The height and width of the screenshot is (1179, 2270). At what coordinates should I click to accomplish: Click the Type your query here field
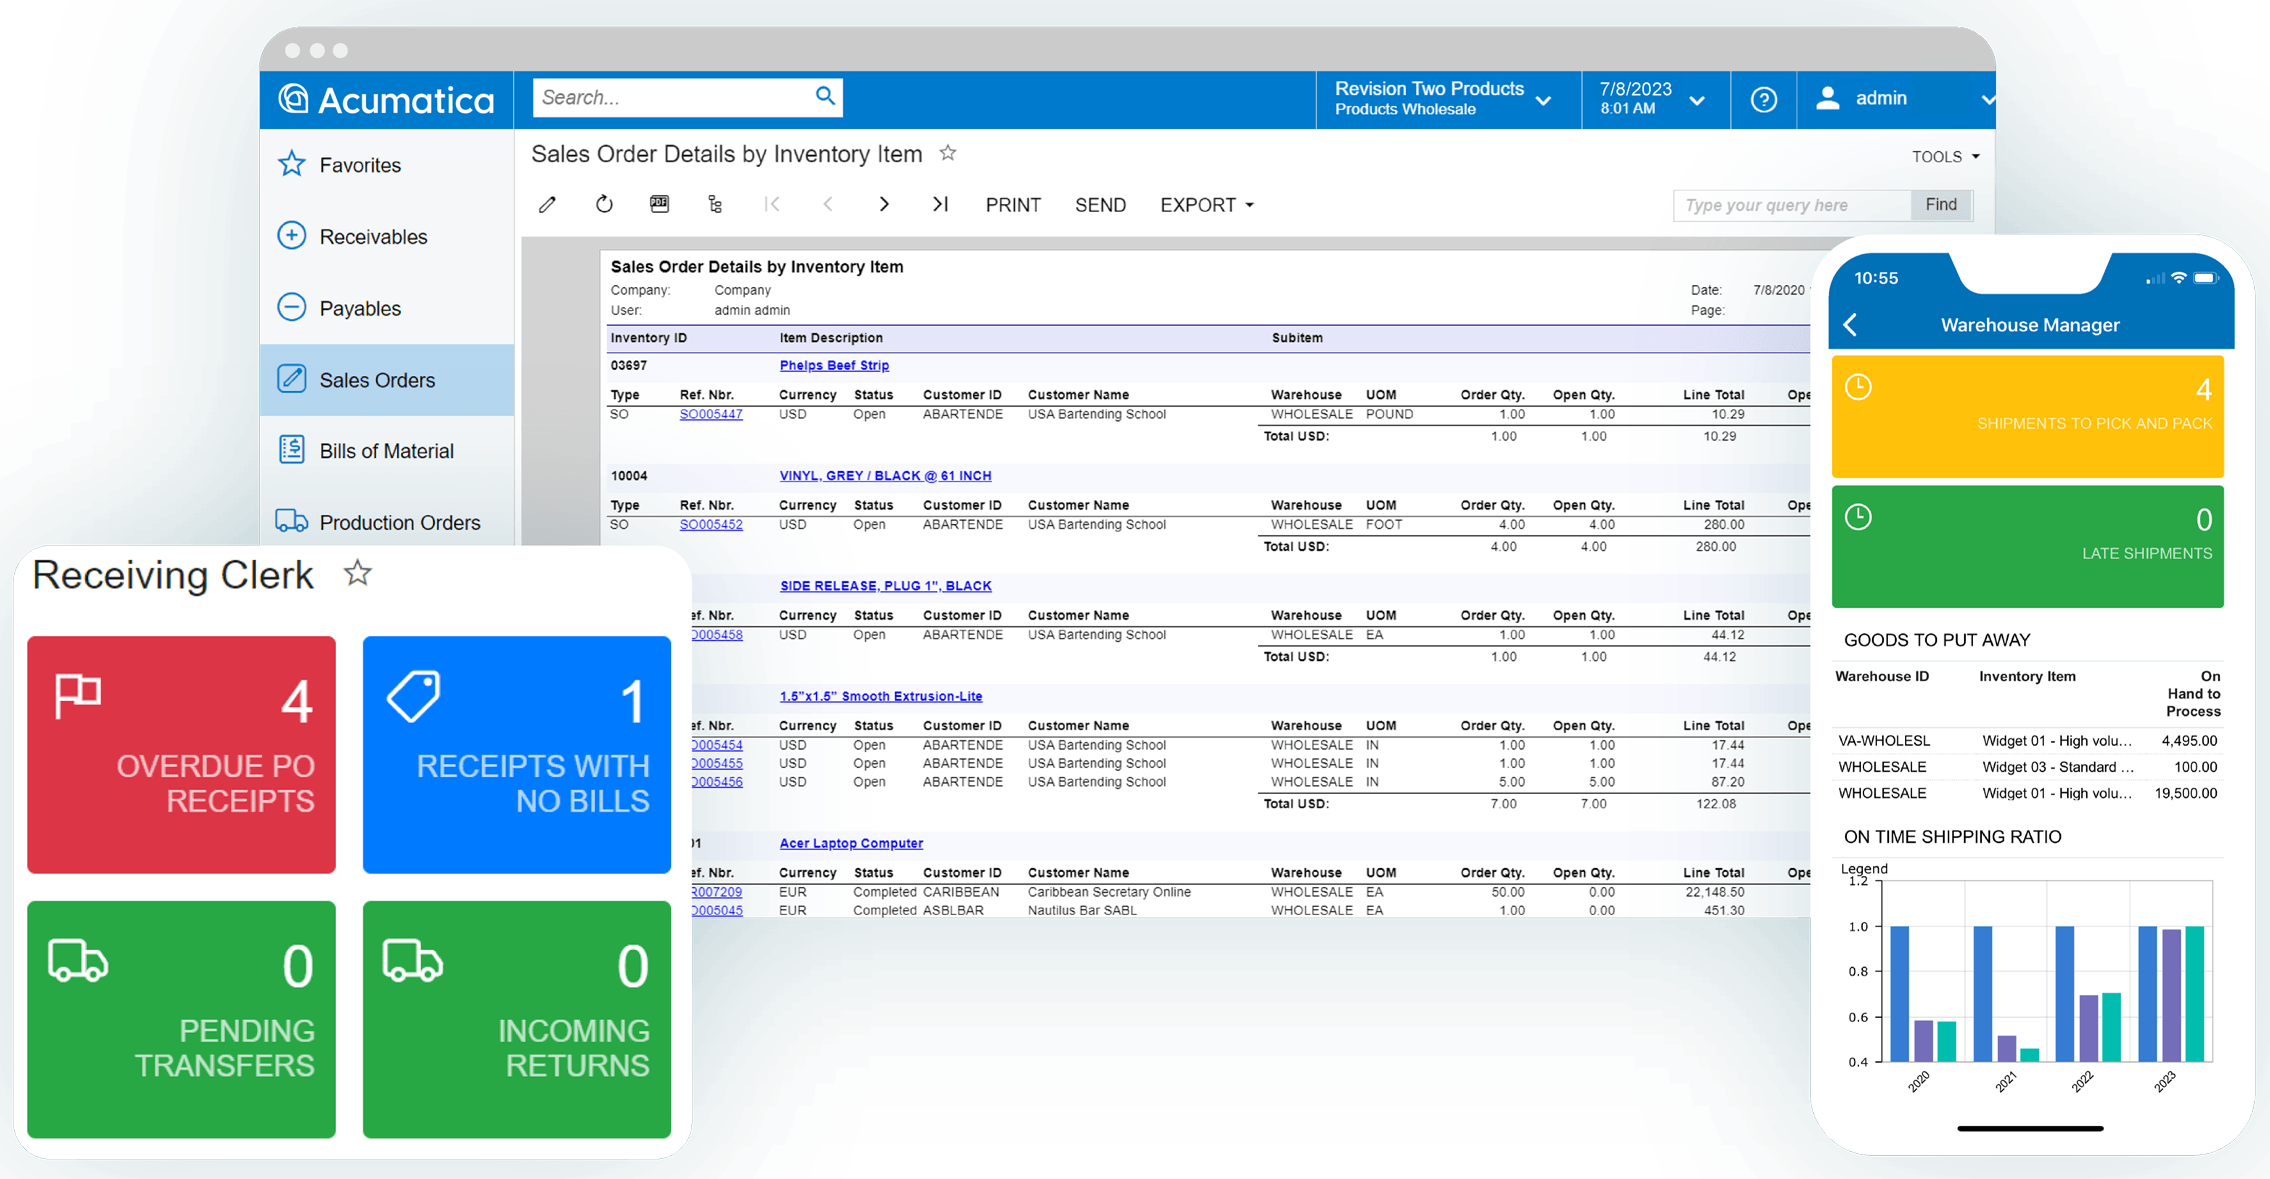coord(1791,204)
